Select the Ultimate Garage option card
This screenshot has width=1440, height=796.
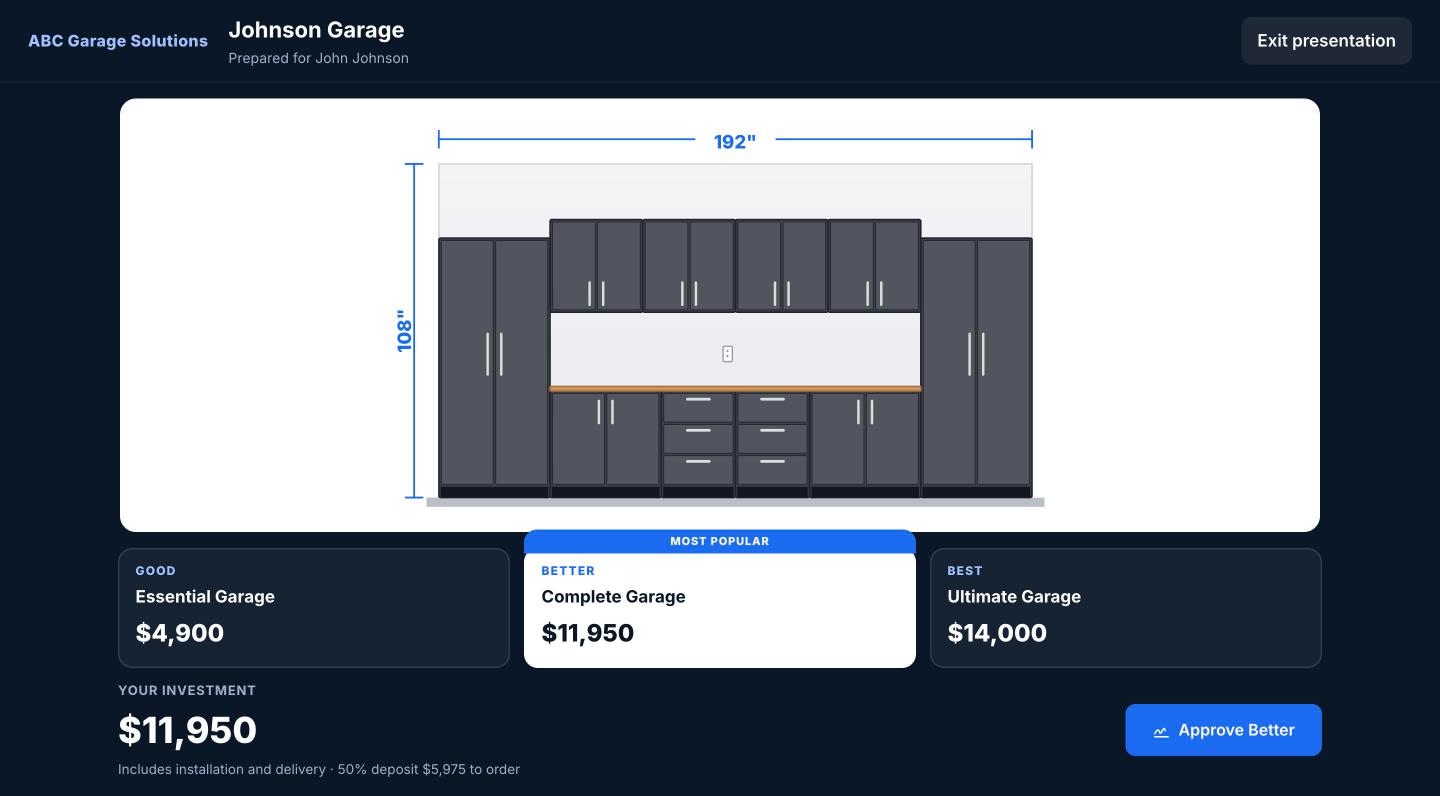pyautogui.click(x=1126, y=608)
